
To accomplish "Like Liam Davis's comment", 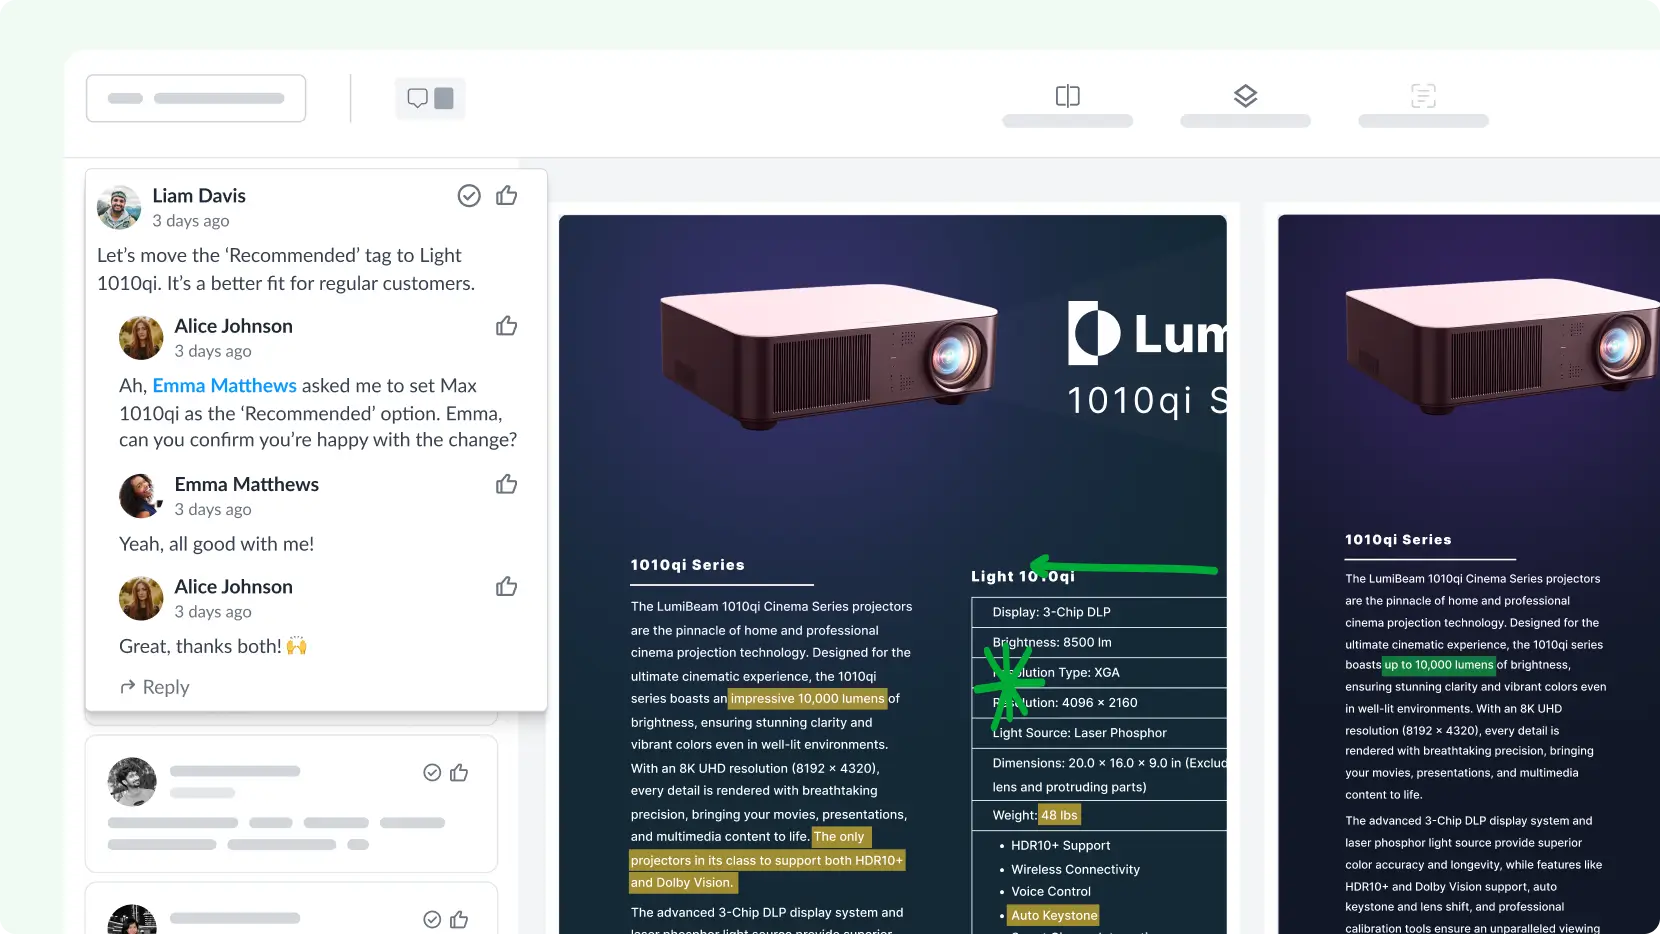I will click(507, 196).
